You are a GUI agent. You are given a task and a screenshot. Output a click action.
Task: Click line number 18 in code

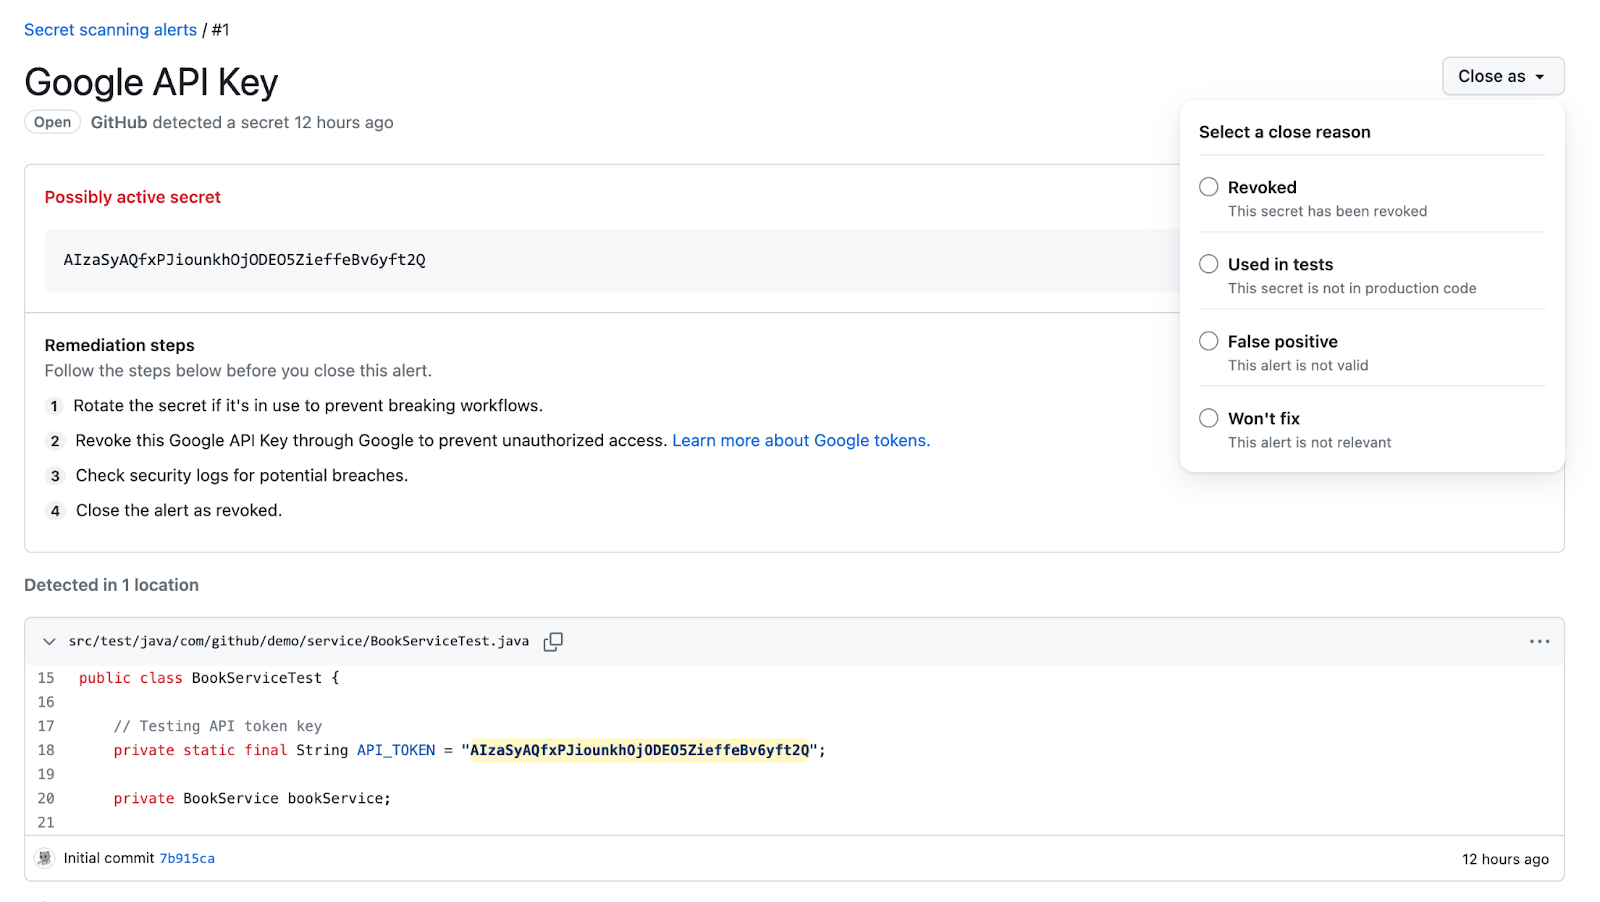click(46, 751)
